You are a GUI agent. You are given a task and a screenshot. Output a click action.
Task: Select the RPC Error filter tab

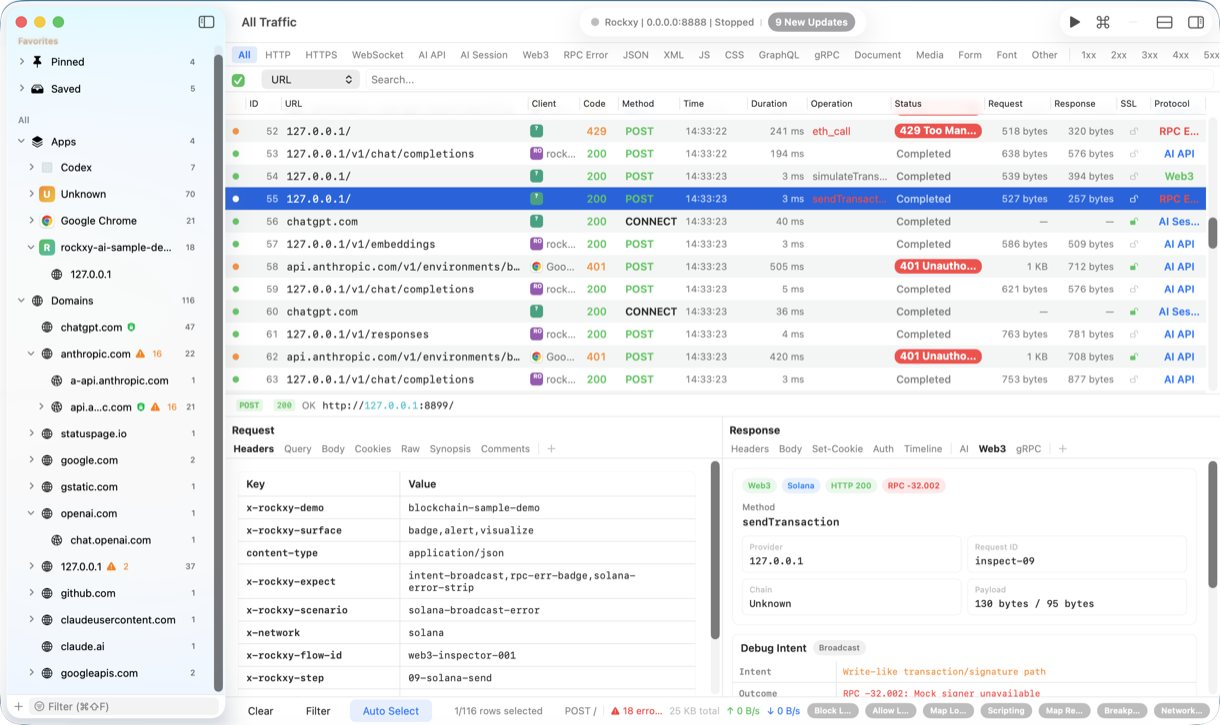coord(585,55)
